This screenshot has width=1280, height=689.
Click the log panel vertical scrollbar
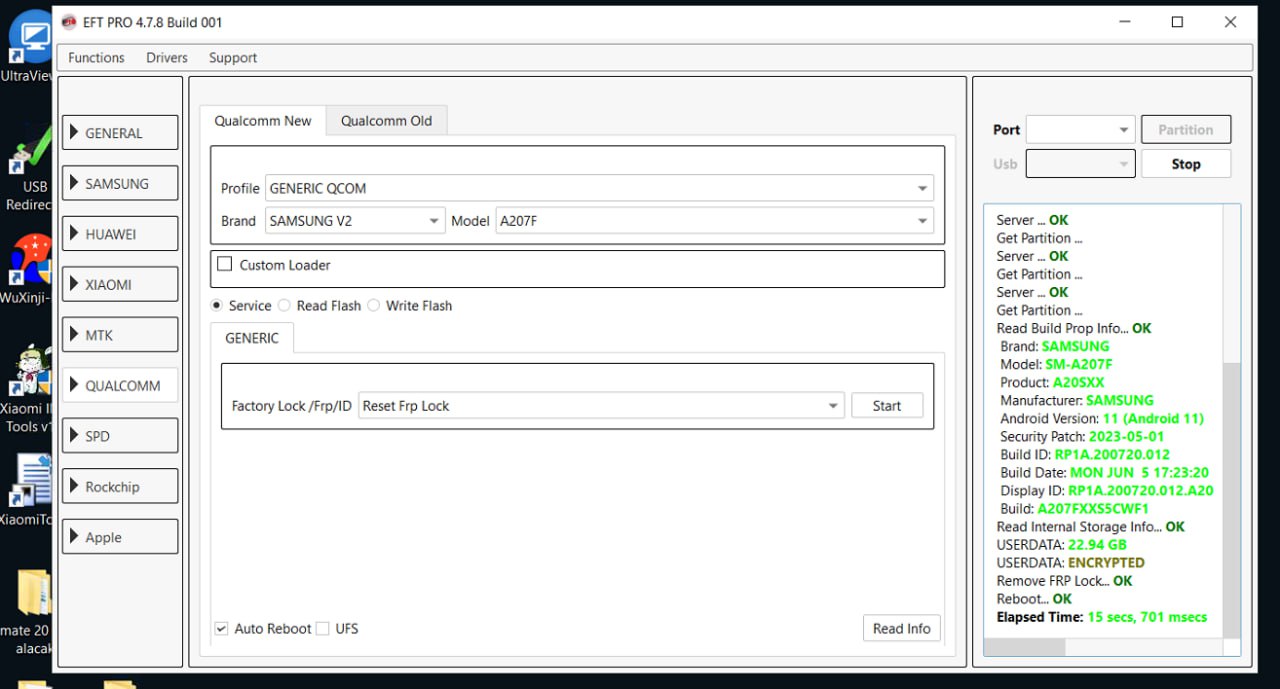coord(1231,500)
